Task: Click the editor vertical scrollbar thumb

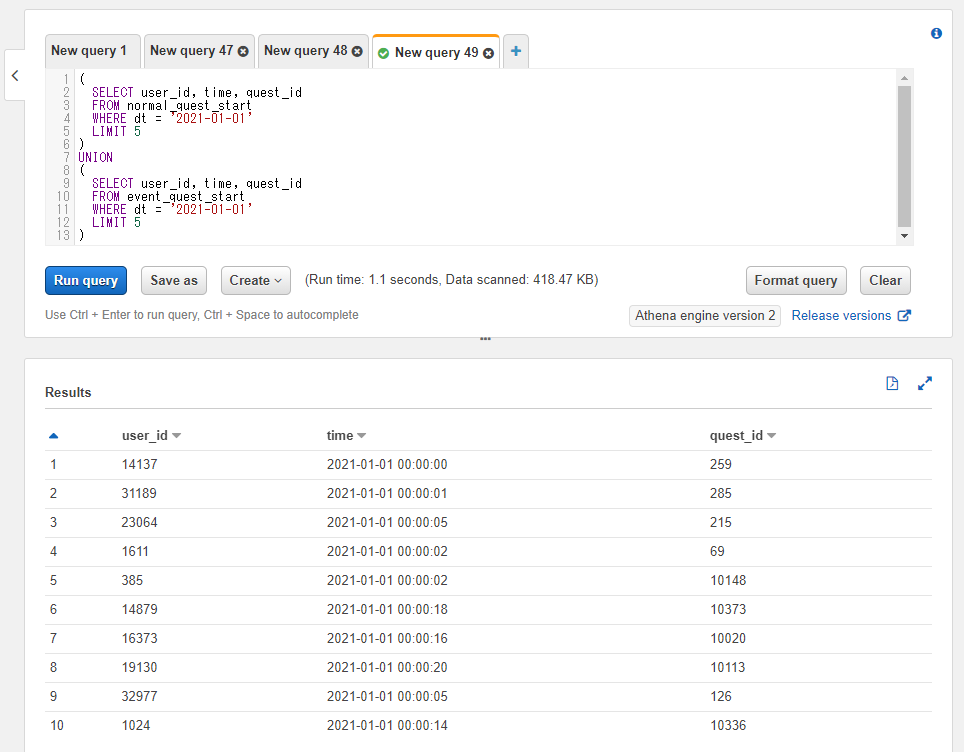Action: tap(904, 157)
